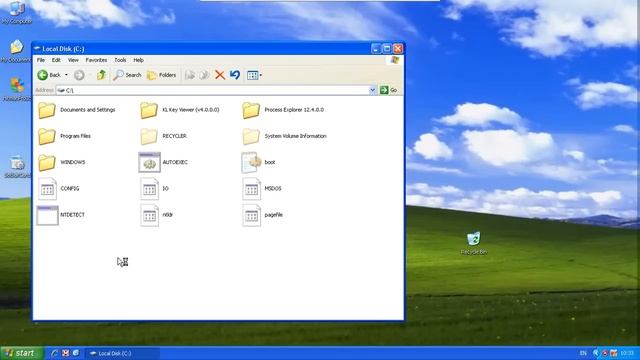Image resolution: width=640 pixels, height=360 pixels.
Task: Open the Back history dropdown arrow
Action: point(66,75)
